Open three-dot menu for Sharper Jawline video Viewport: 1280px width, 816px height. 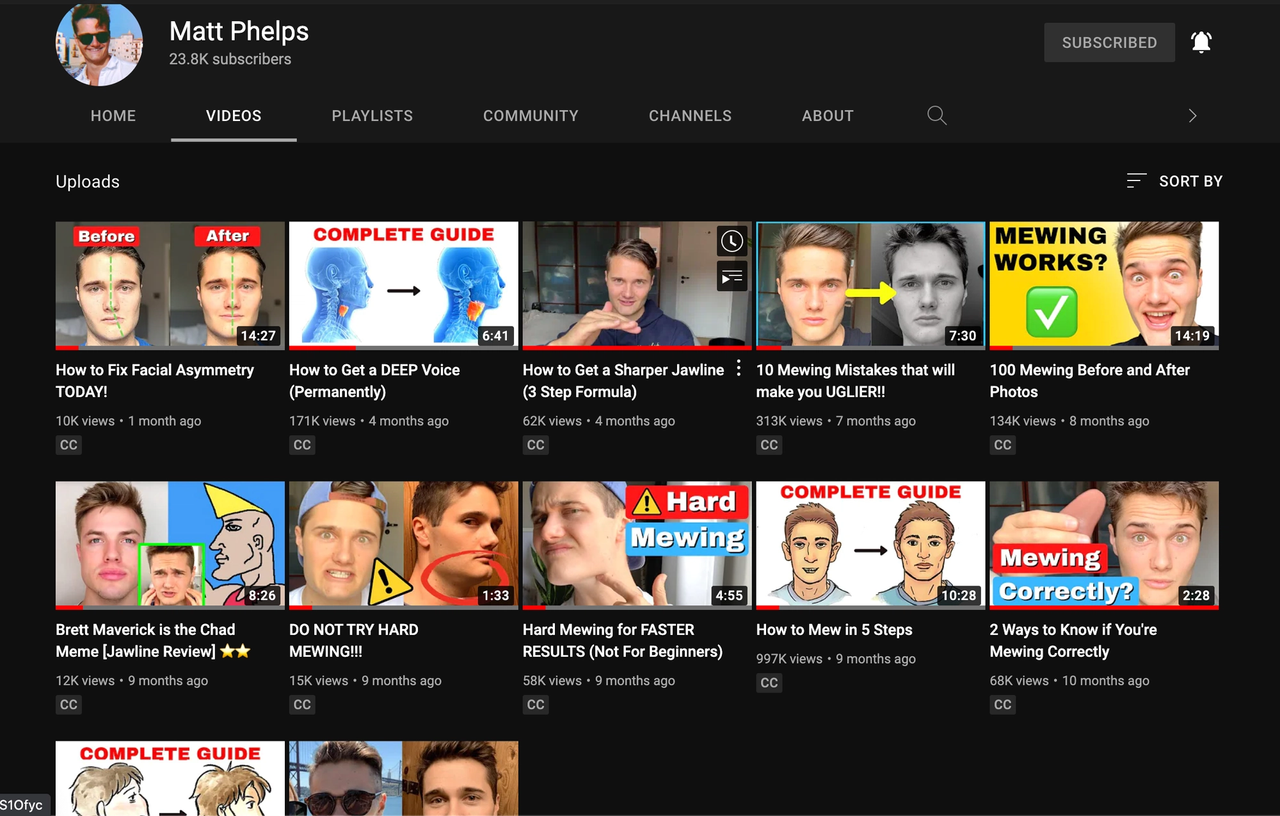(x=739, y=369)
